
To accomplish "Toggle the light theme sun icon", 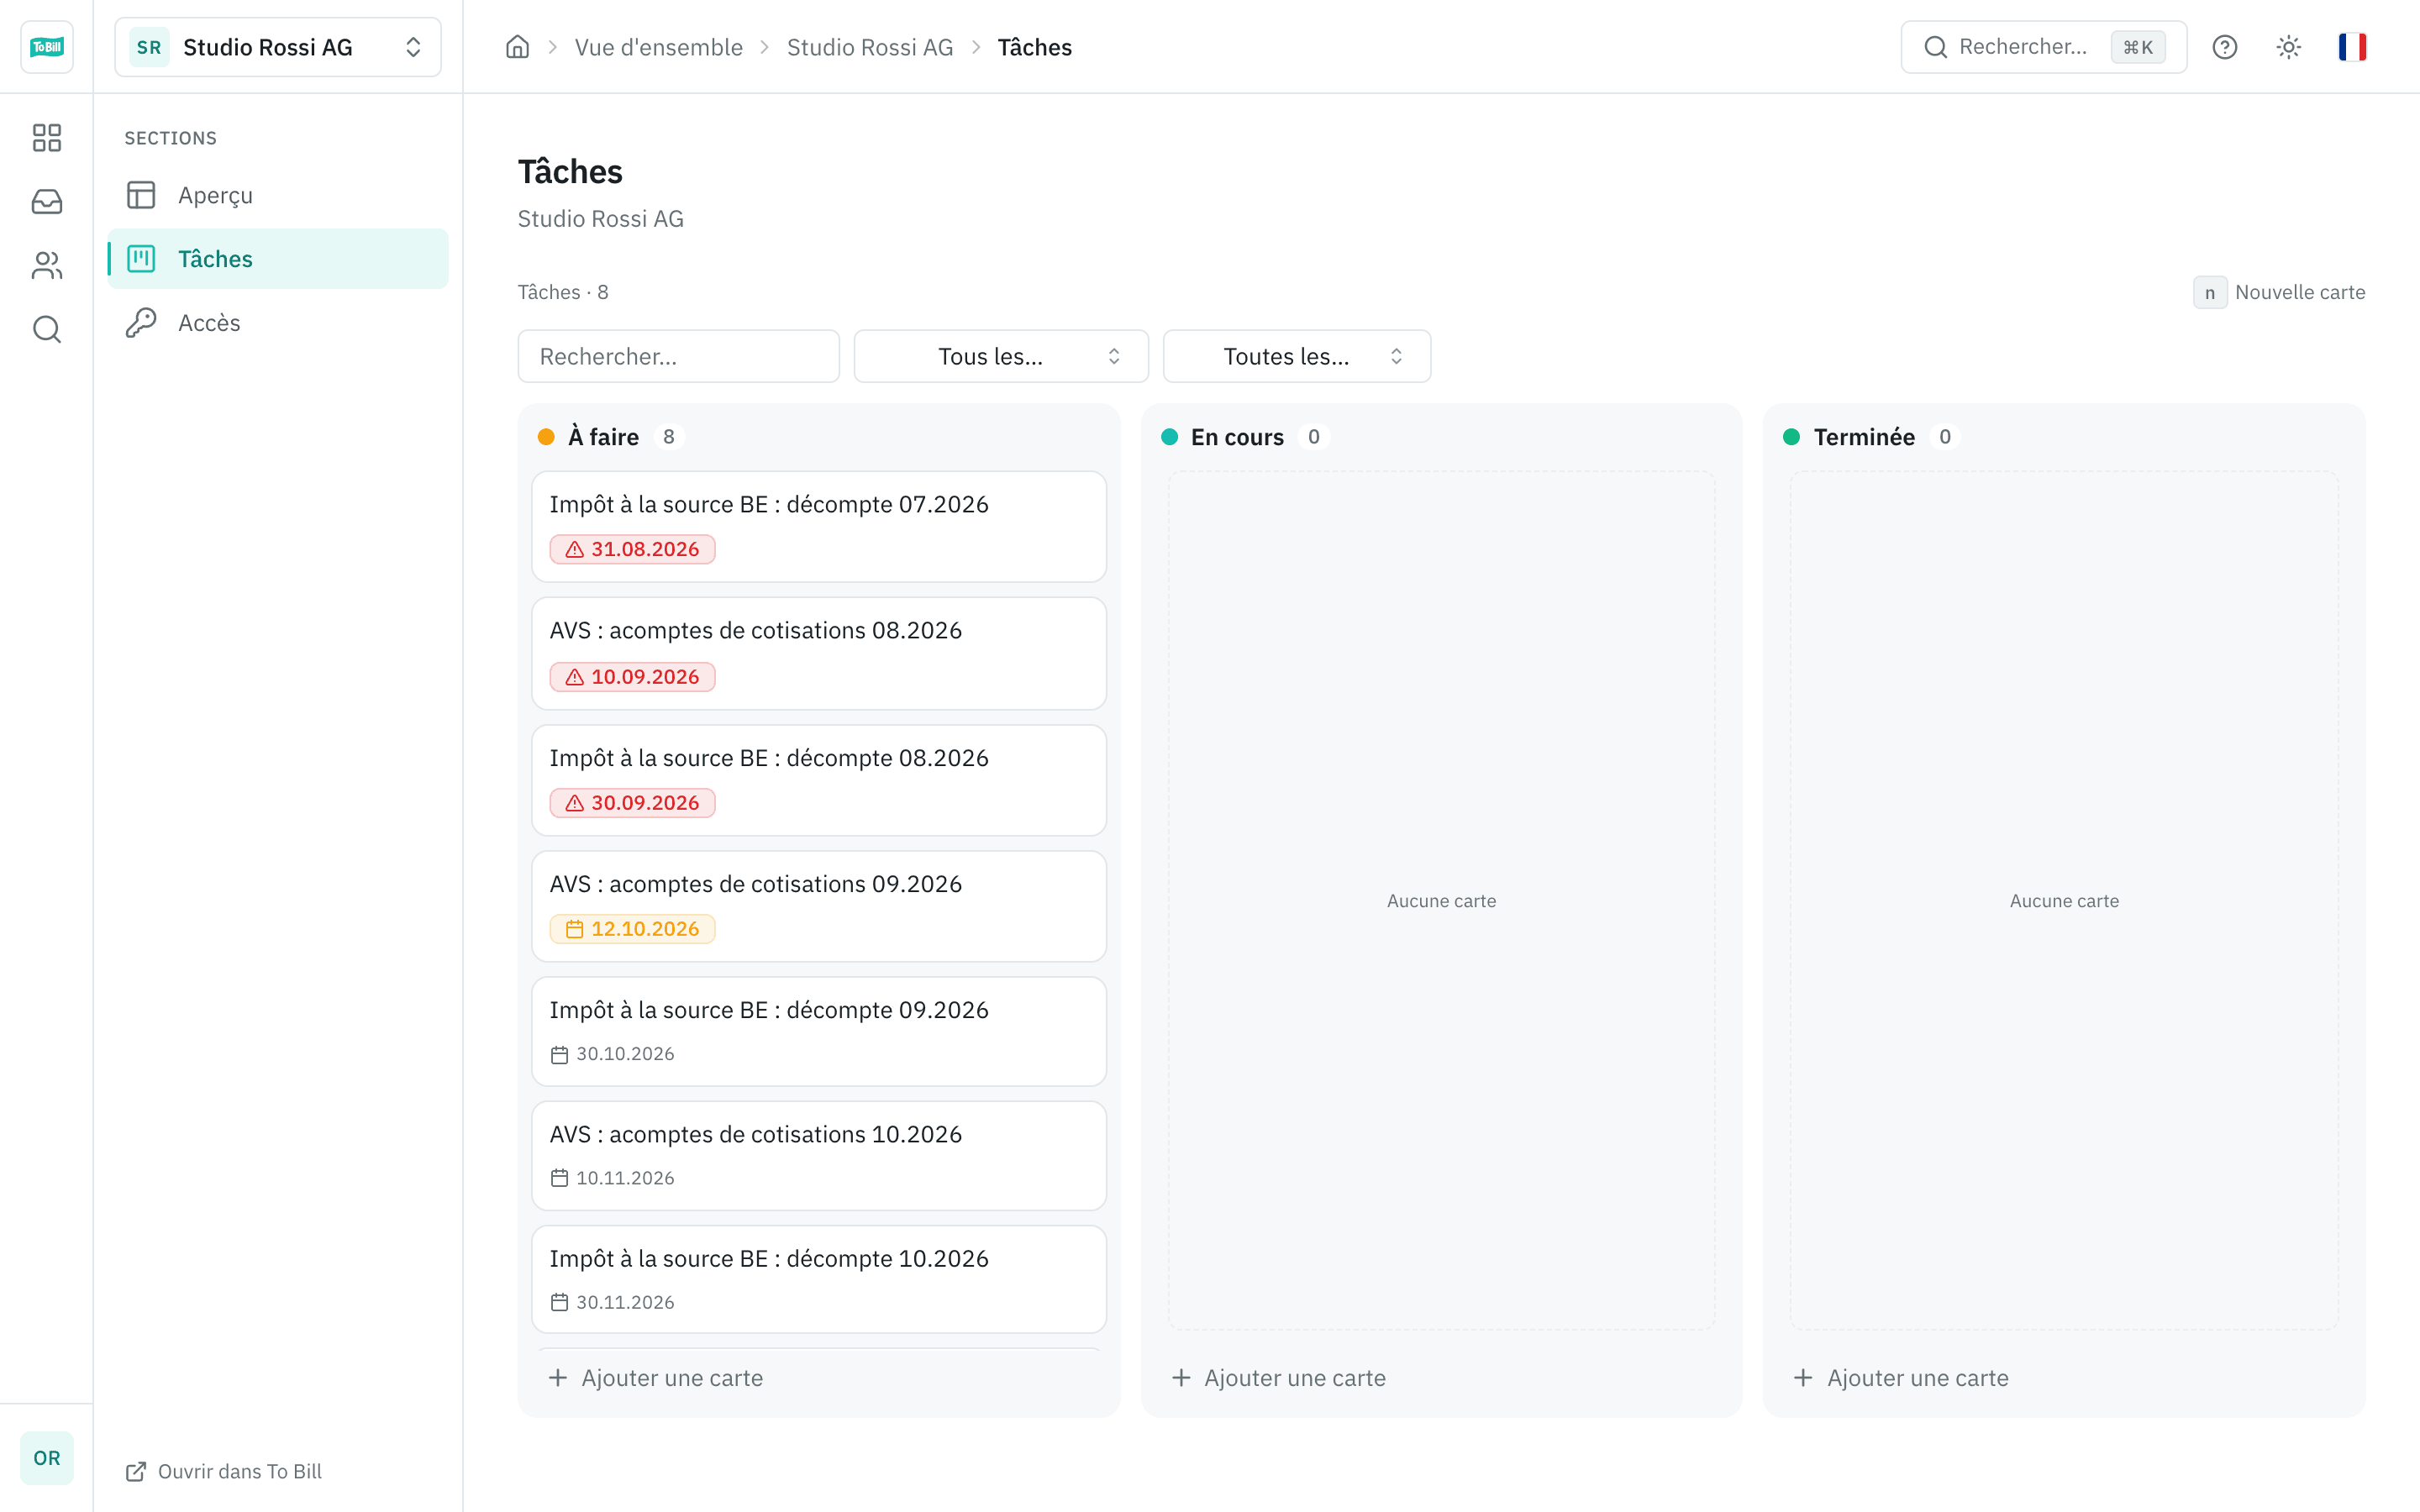I will coord(2288,47).
